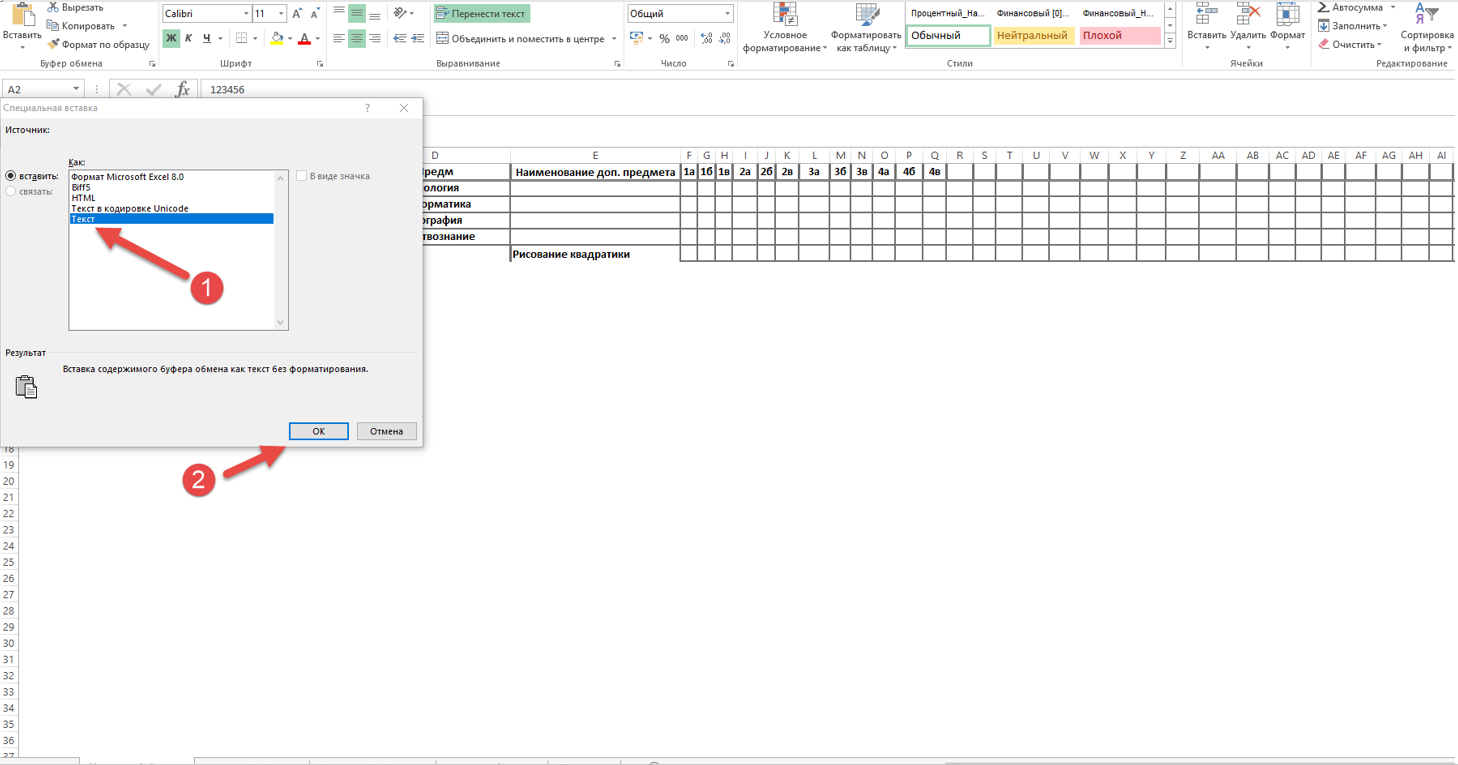Select the 'связать' radio button

tap(11, 191)
